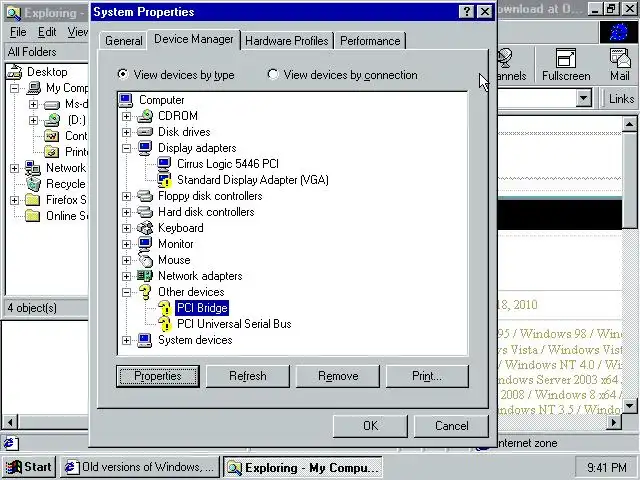Click the Mouse device icon

point(145,260)
